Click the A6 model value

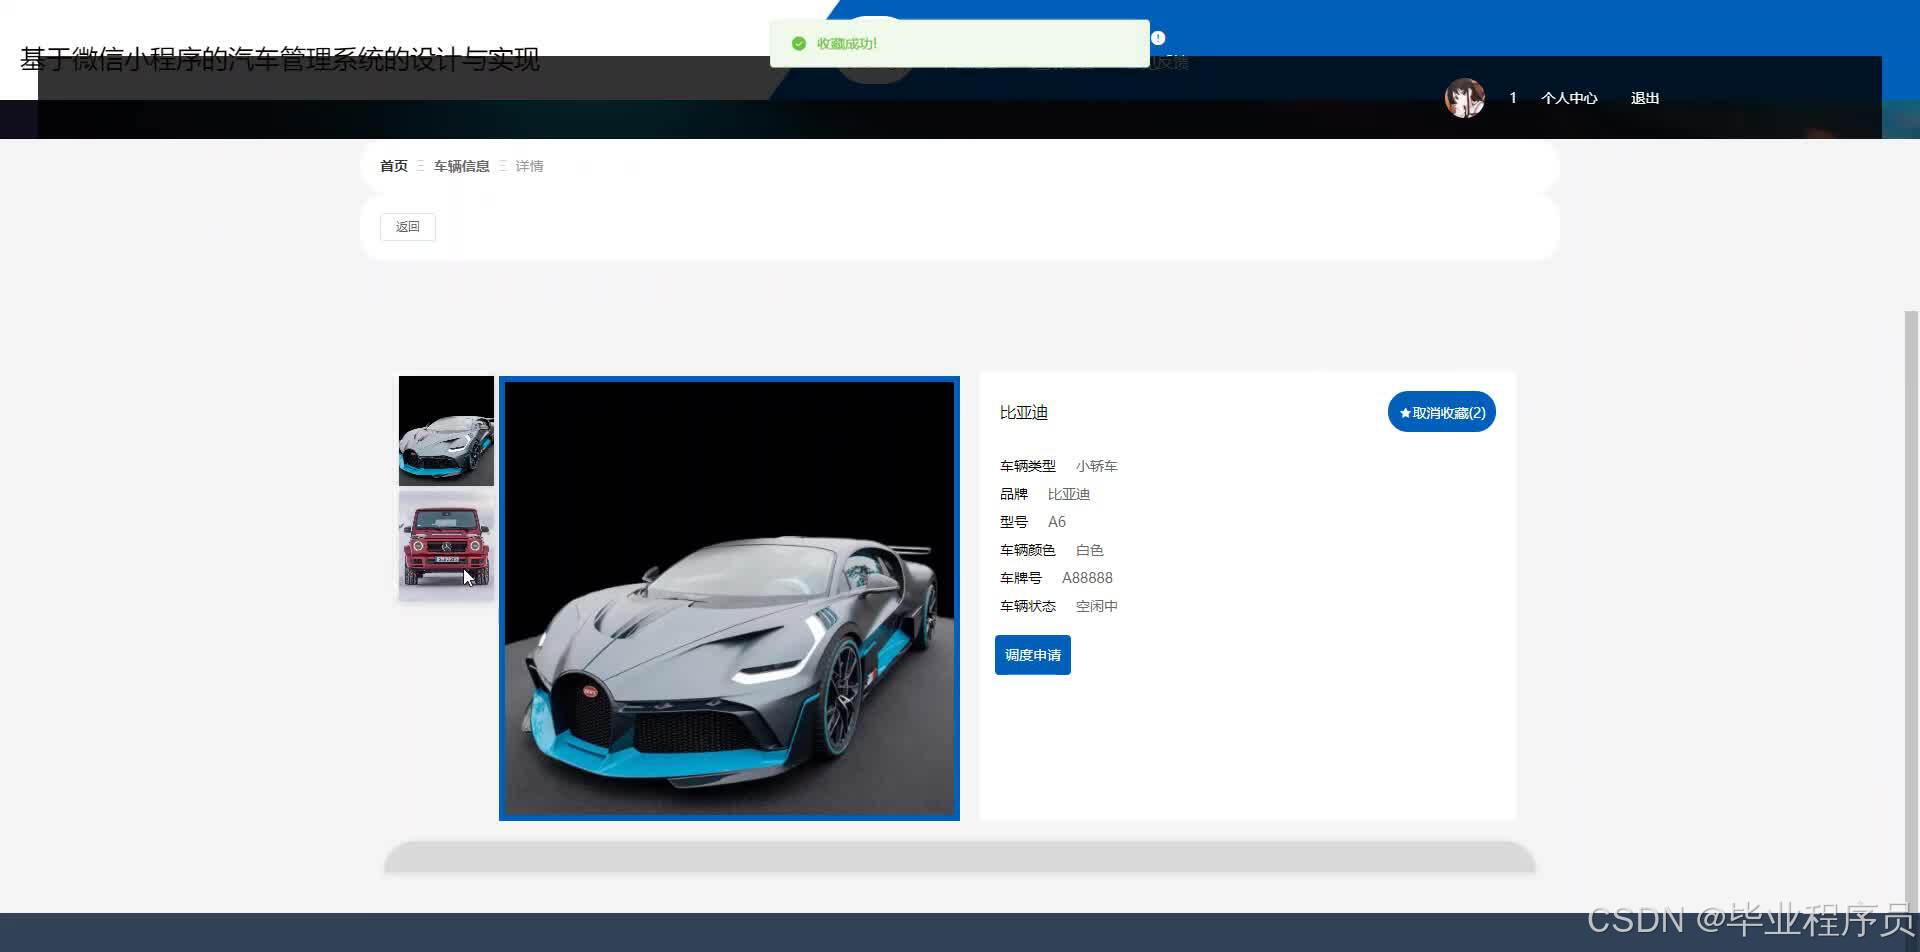point(1057,522)
